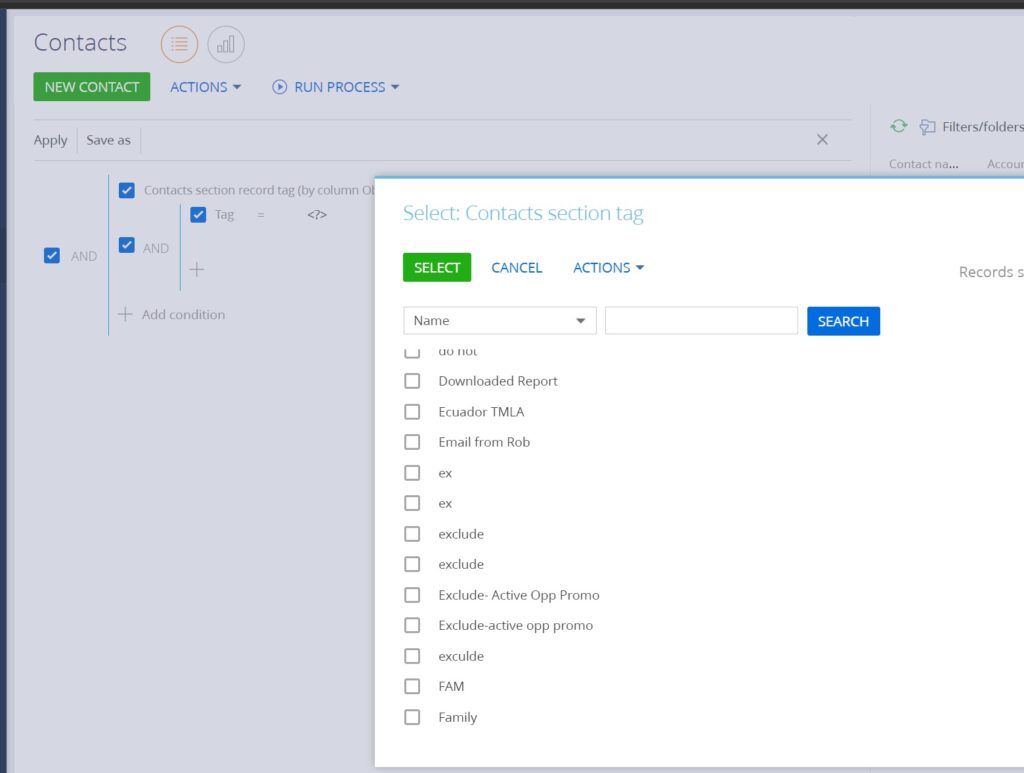
Task: Click Family tag name
Action: point(458,717)
